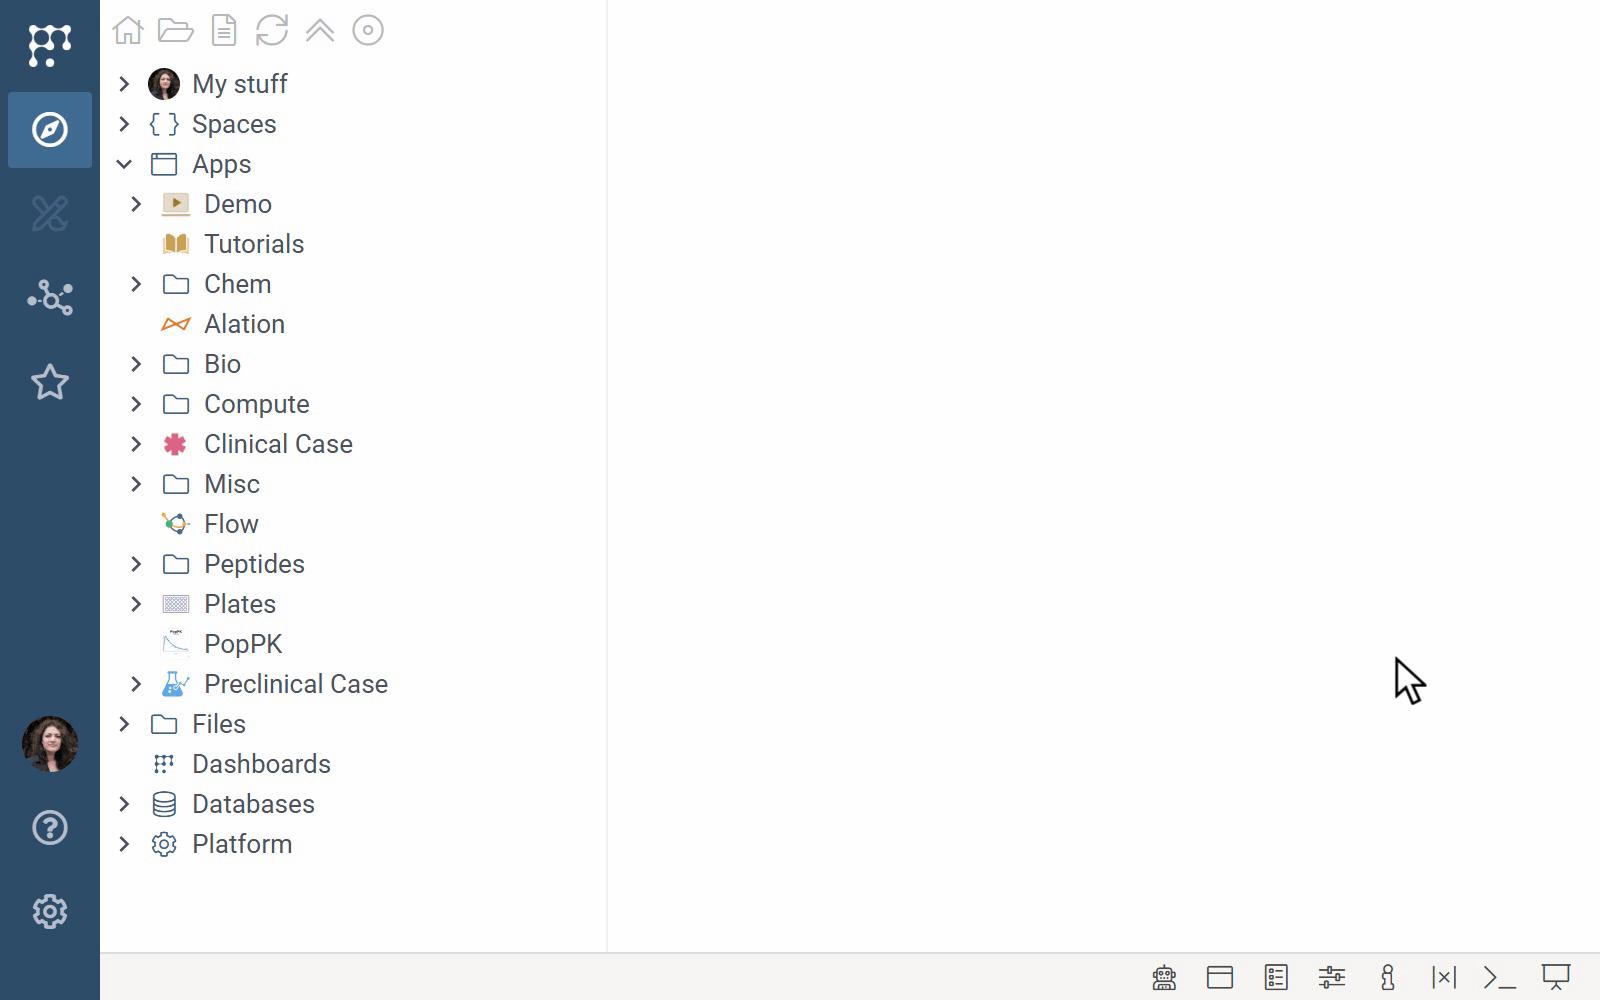Open the network graph sidebar icon

click(x=49, y=297)
